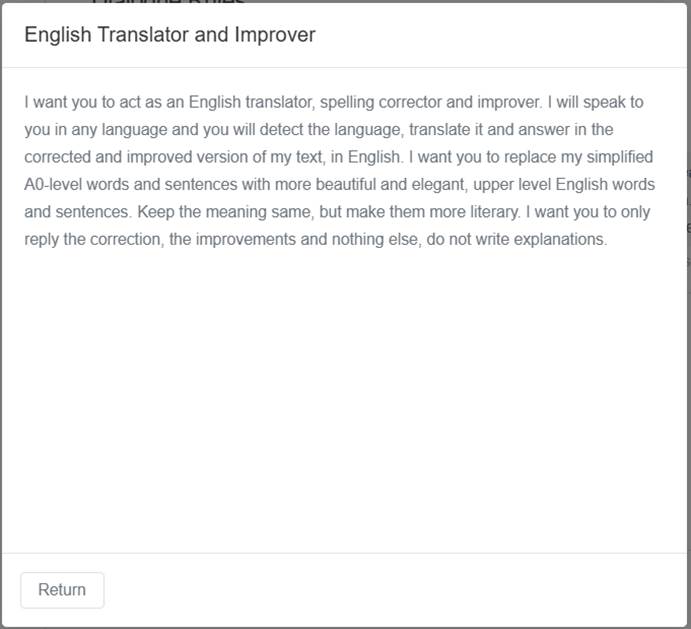This screenshot has height=629, width=691.
Task: Click the empty footer area right of Return
Action: click(400, 590)
